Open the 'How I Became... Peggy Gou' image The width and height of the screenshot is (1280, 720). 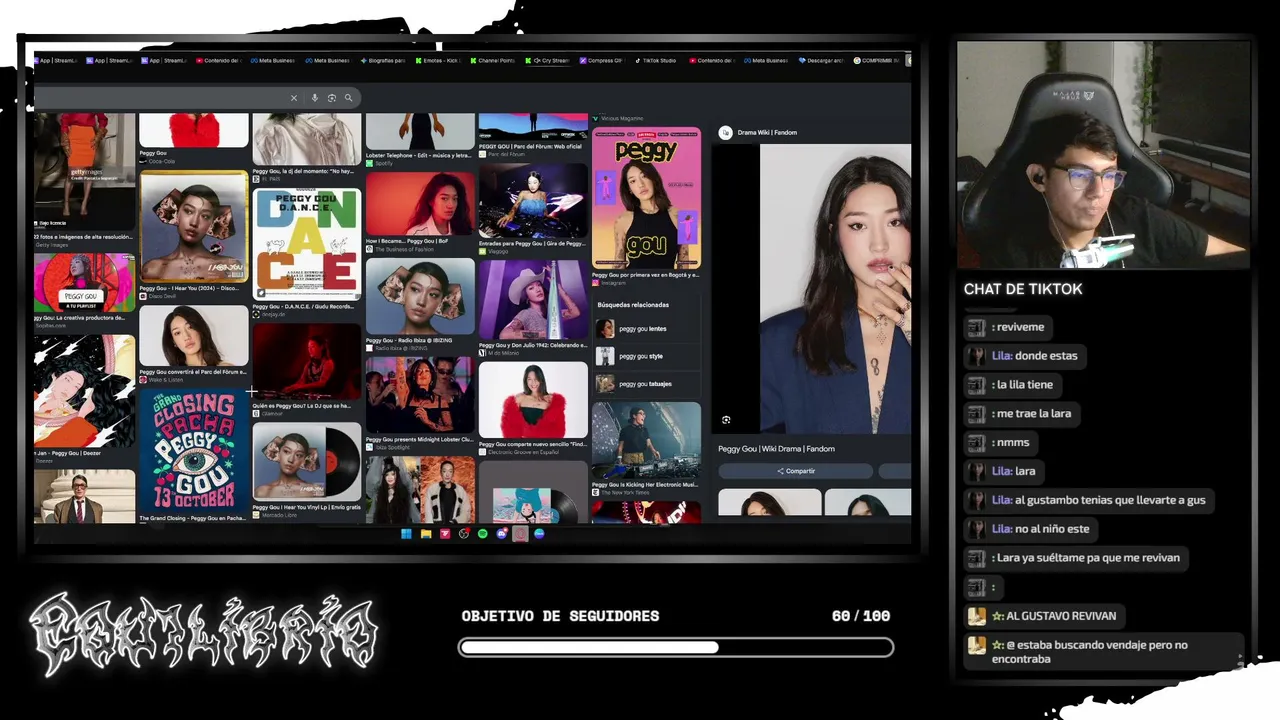420,204
